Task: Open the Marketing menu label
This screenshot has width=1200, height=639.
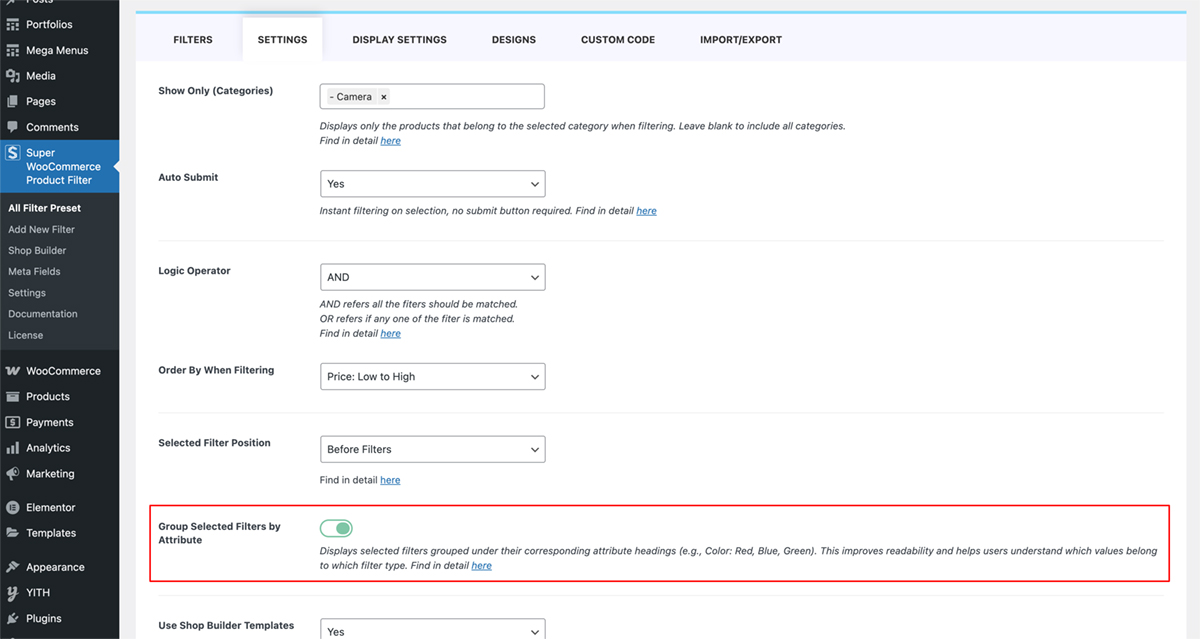Action: pos(50,474)
